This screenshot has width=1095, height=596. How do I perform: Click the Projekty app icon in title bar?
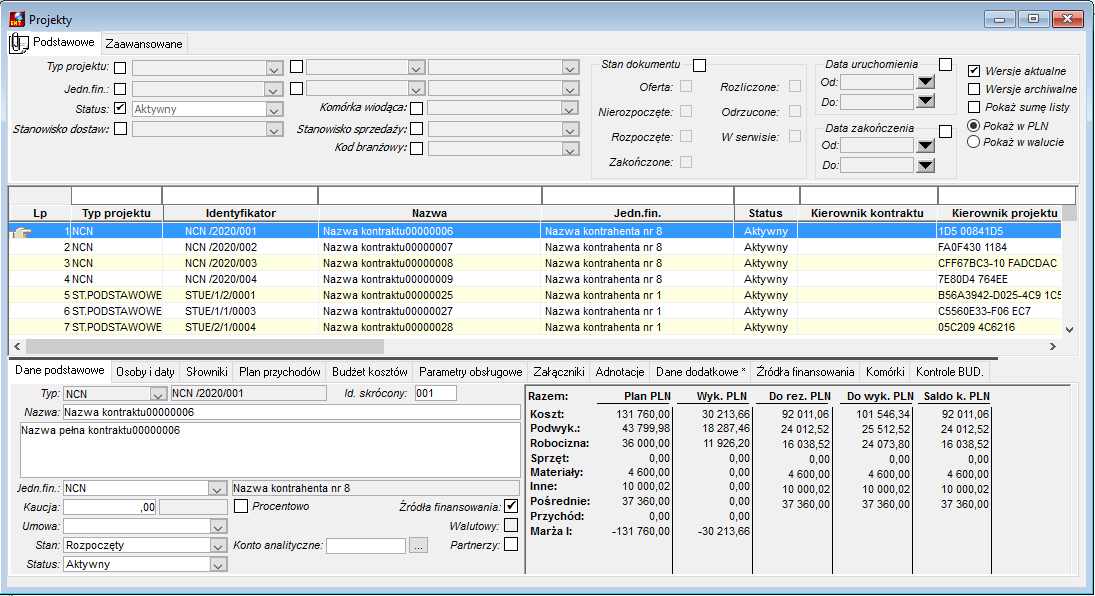click(x=17, y=19)
